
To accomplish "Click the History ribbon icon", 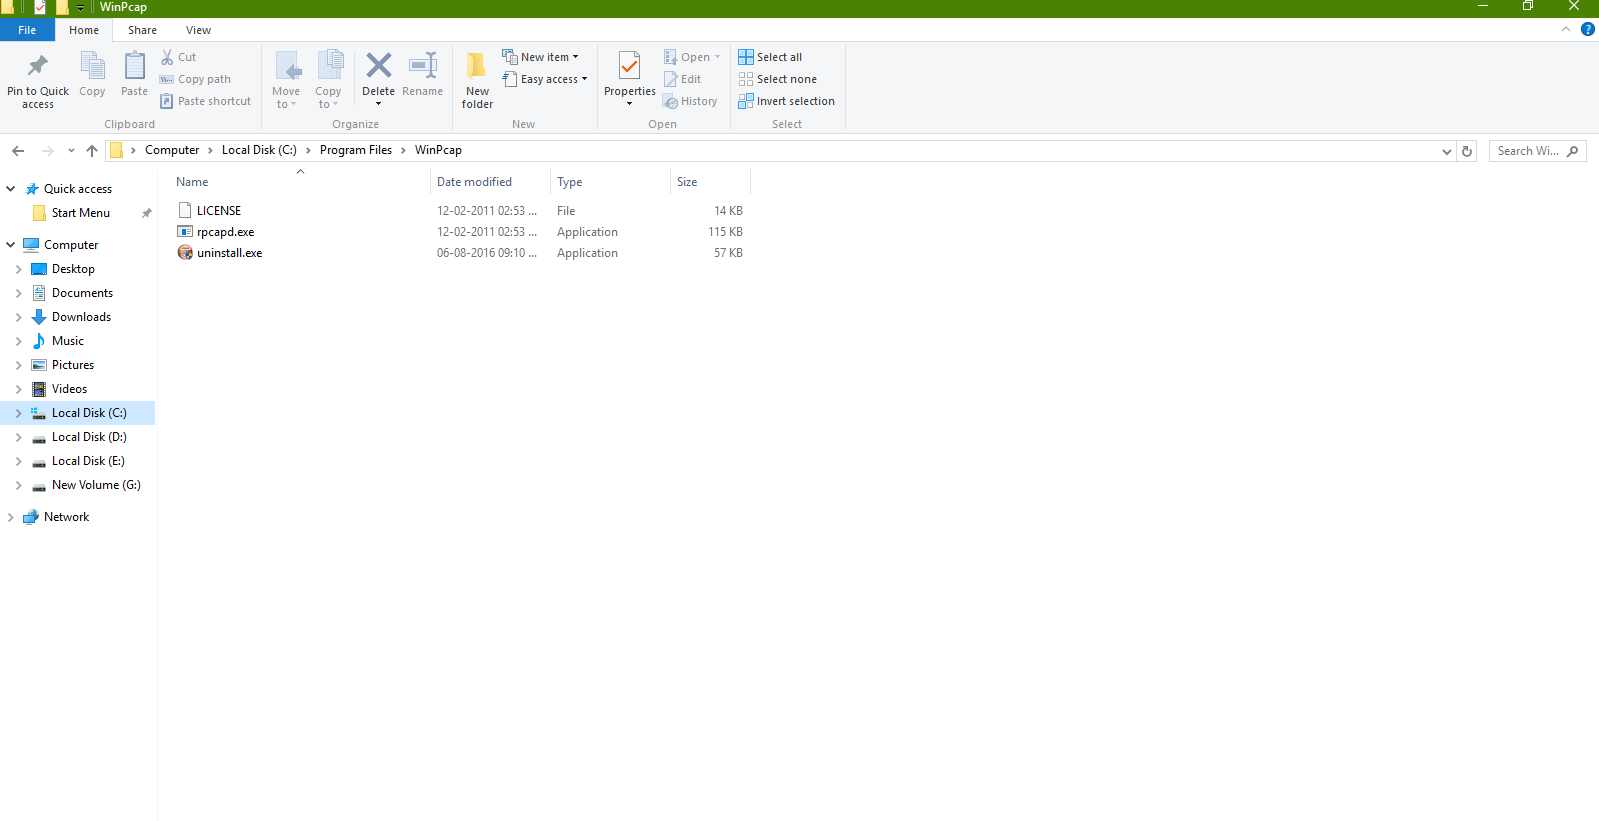I will click(670, 101).
